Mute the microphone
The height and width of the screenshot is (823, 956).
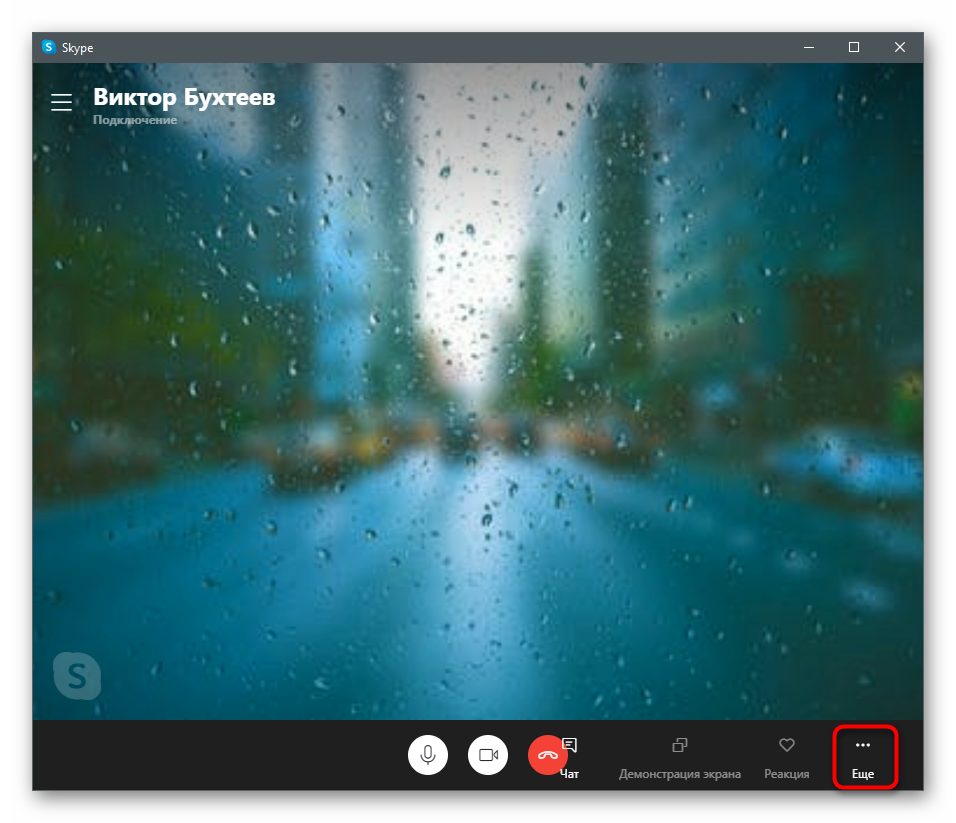[x=428, y=755]
